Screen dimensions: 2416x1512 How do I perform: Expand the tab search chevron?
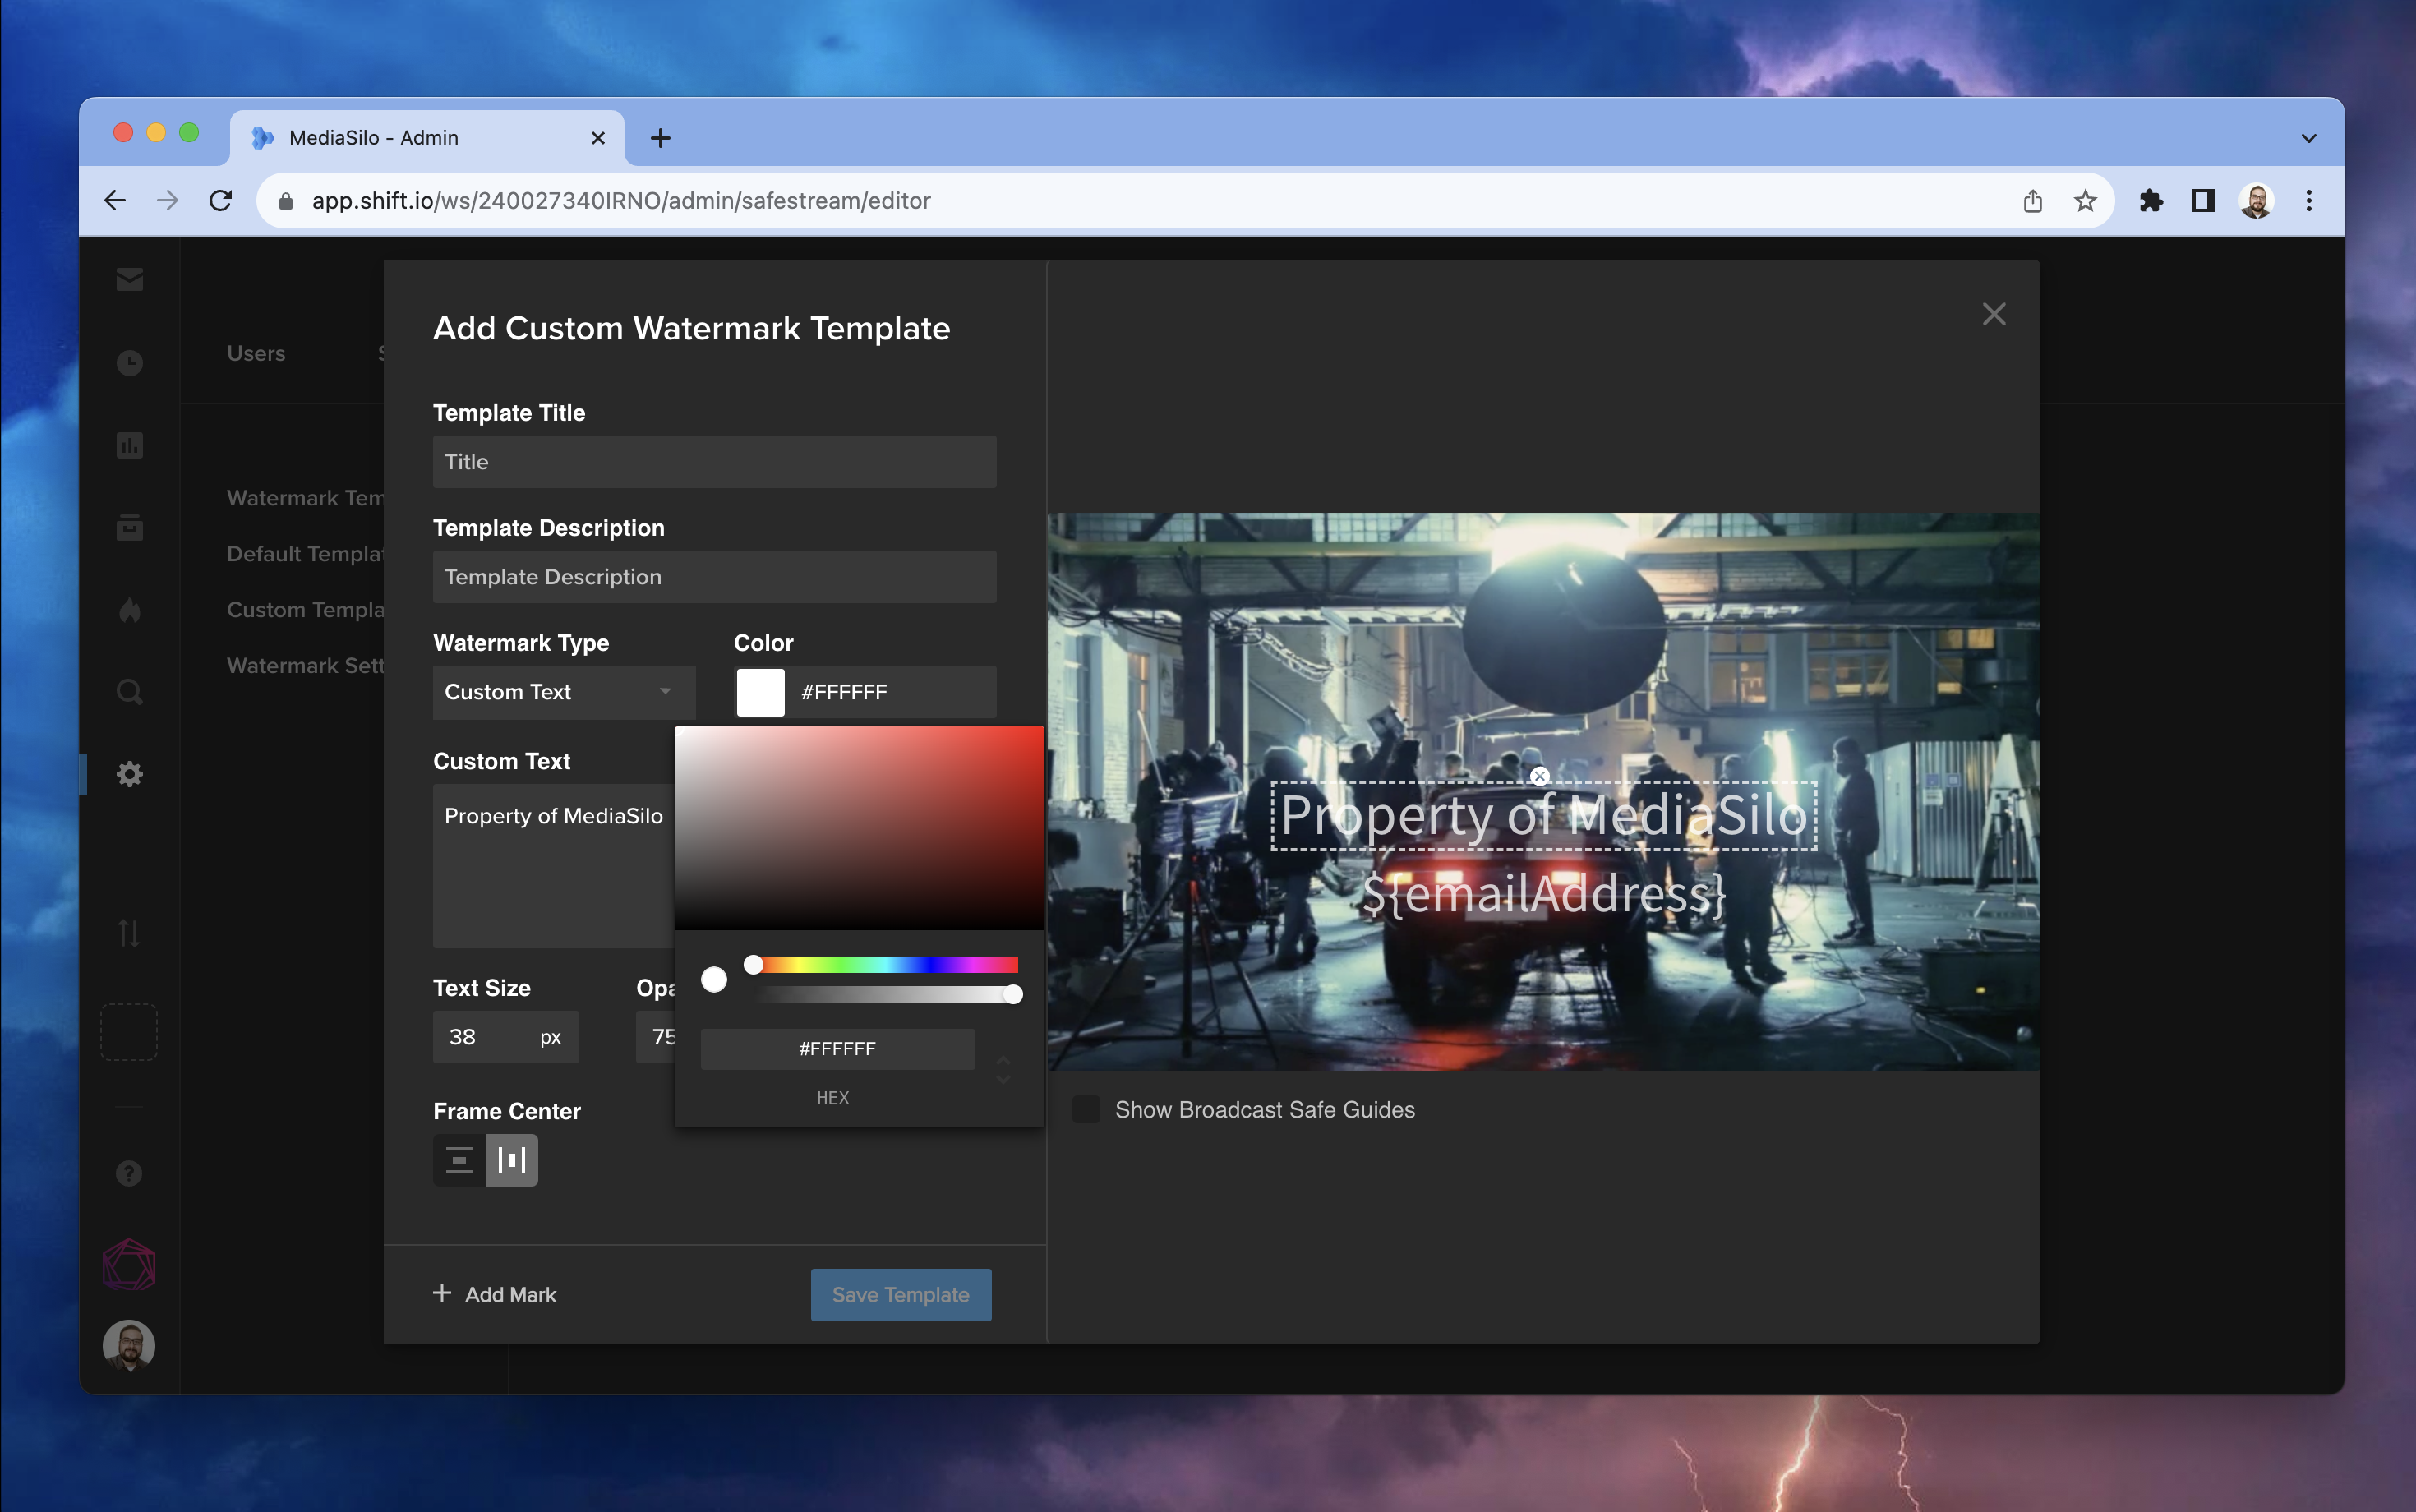point(2309,138)
